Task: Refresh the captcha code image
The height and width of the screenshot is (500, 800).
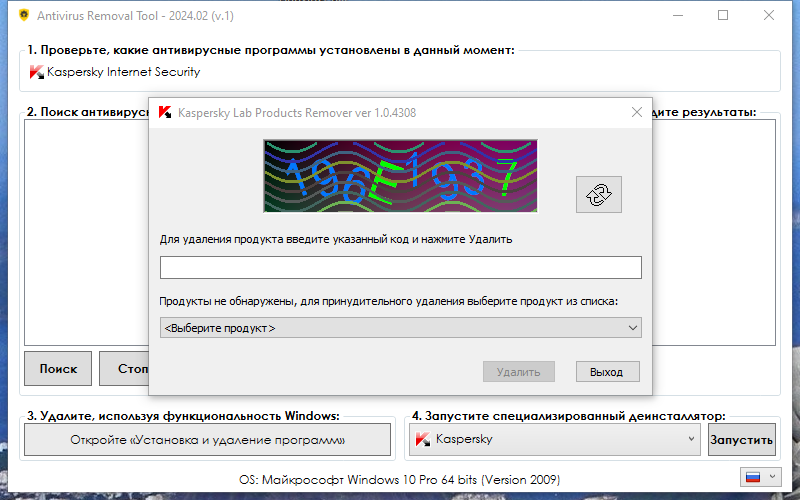Action: coord(598,194)
